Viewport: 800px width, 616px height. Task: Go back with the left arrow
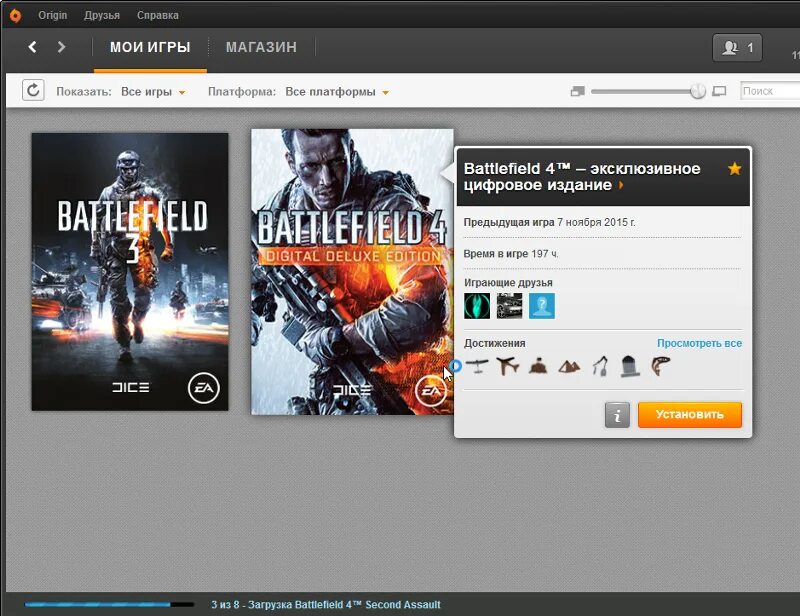pyautogui.click(x=32, y=47)
